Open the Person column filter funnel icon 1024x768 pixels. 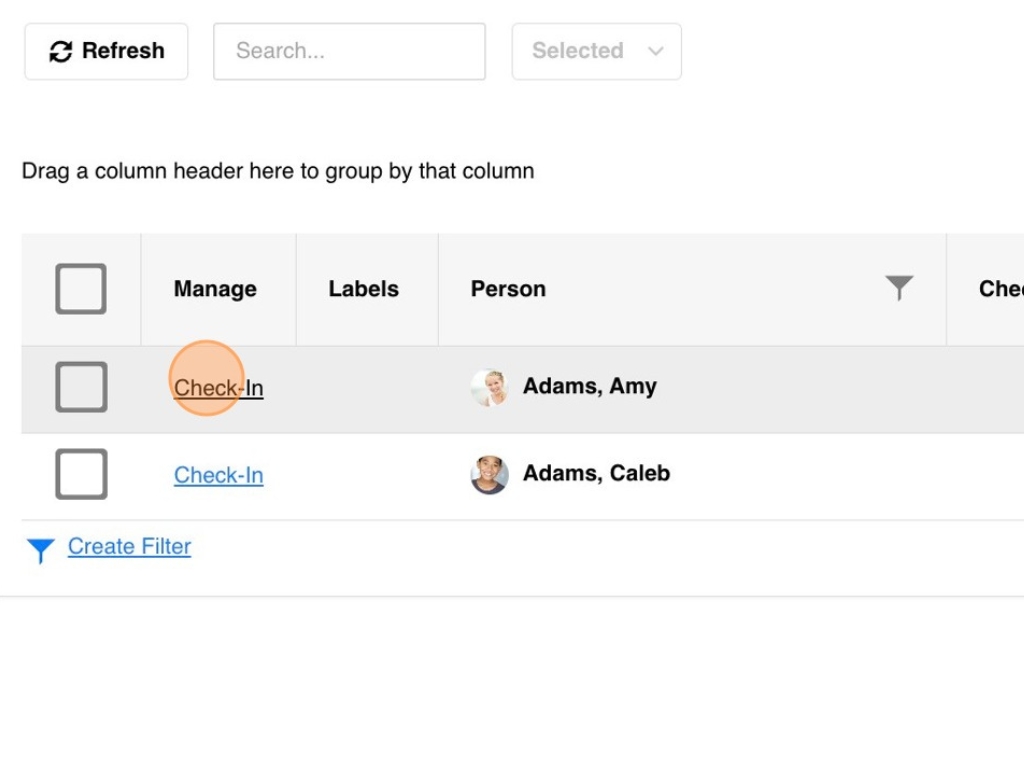(899, 288)
